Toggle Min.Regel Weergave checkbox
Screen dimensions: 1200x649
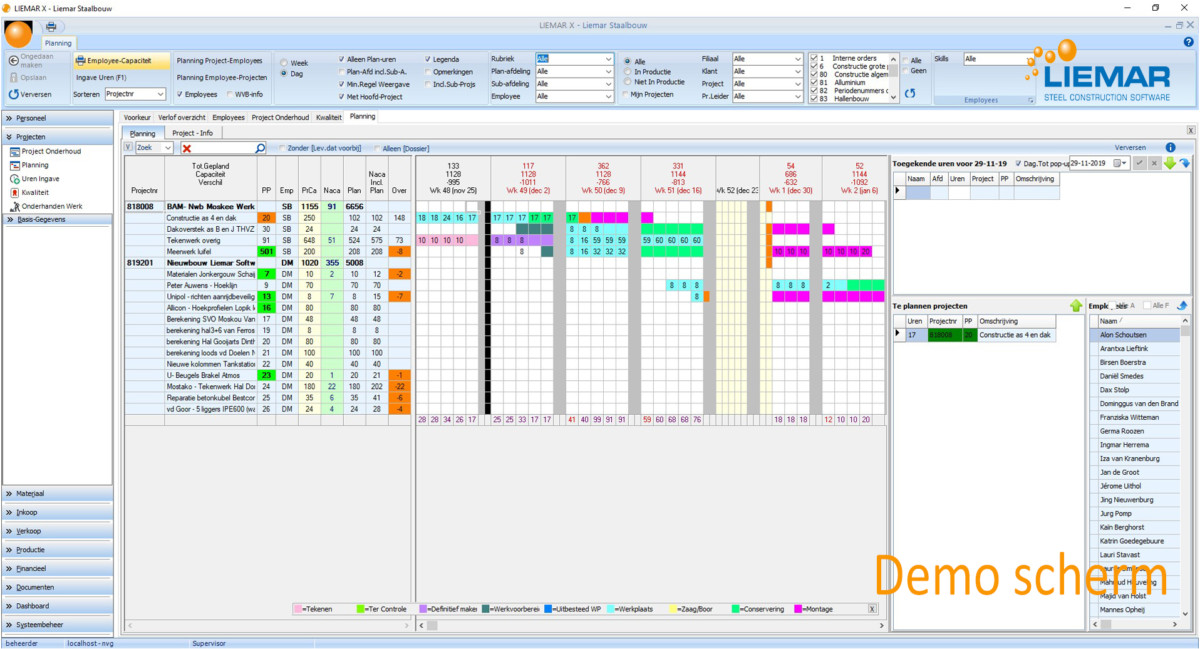pos(342,85)
